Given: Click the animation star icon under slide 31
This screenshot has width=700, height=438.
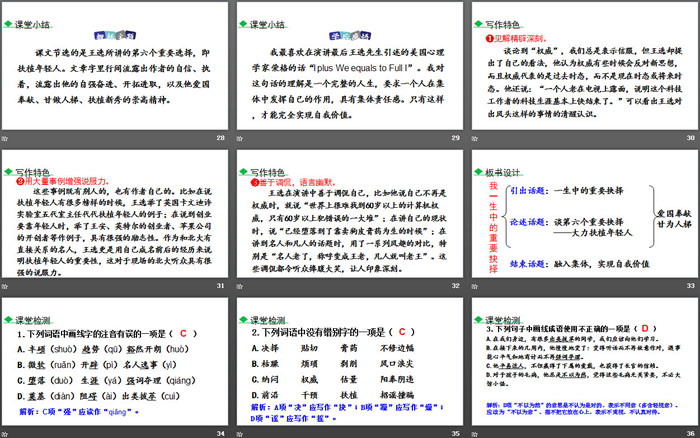Looking at the screenshot, I should [x=5, y=286].
